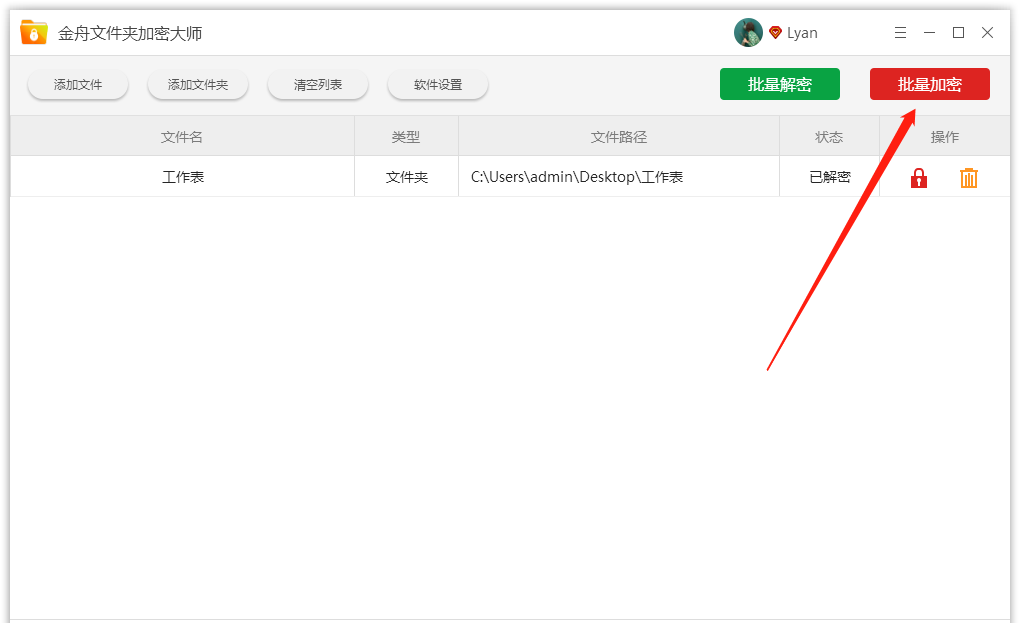Click the Lyan username
The image size is (1020, 623).
pyautogui.click(x=802, y=33)
